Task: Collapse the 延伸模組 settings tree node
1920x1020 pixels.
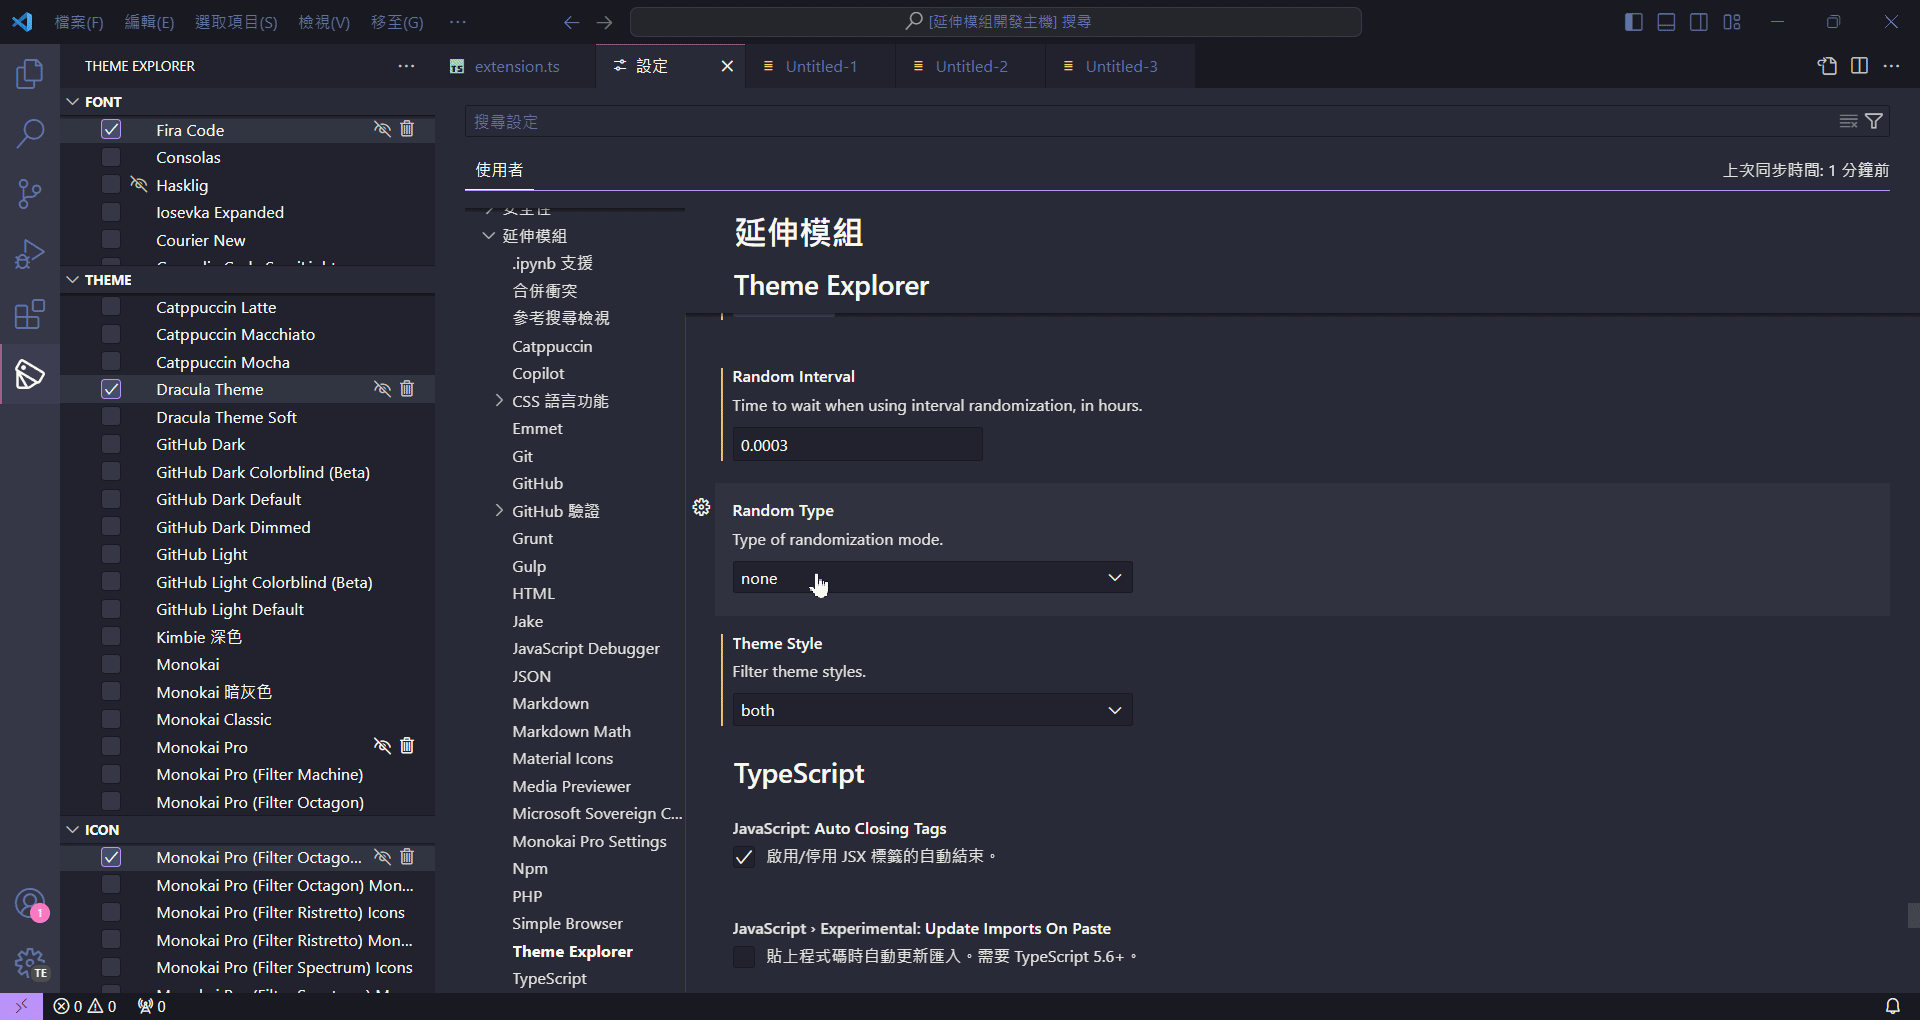Action: (x=489, y=236)
